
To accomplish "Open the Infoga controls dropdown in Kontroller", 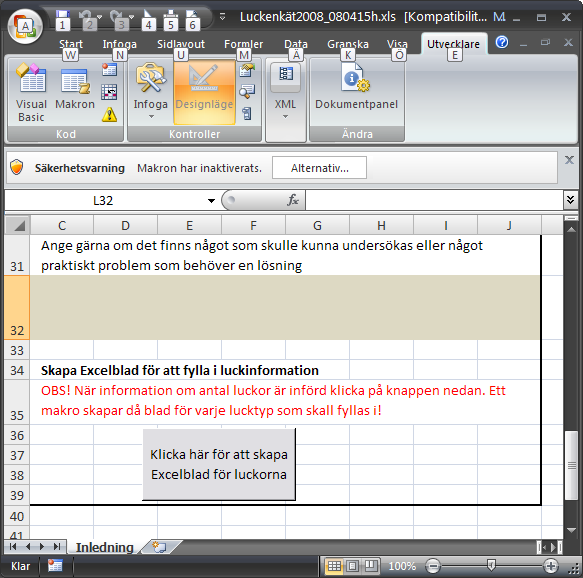I will (151, 117).
